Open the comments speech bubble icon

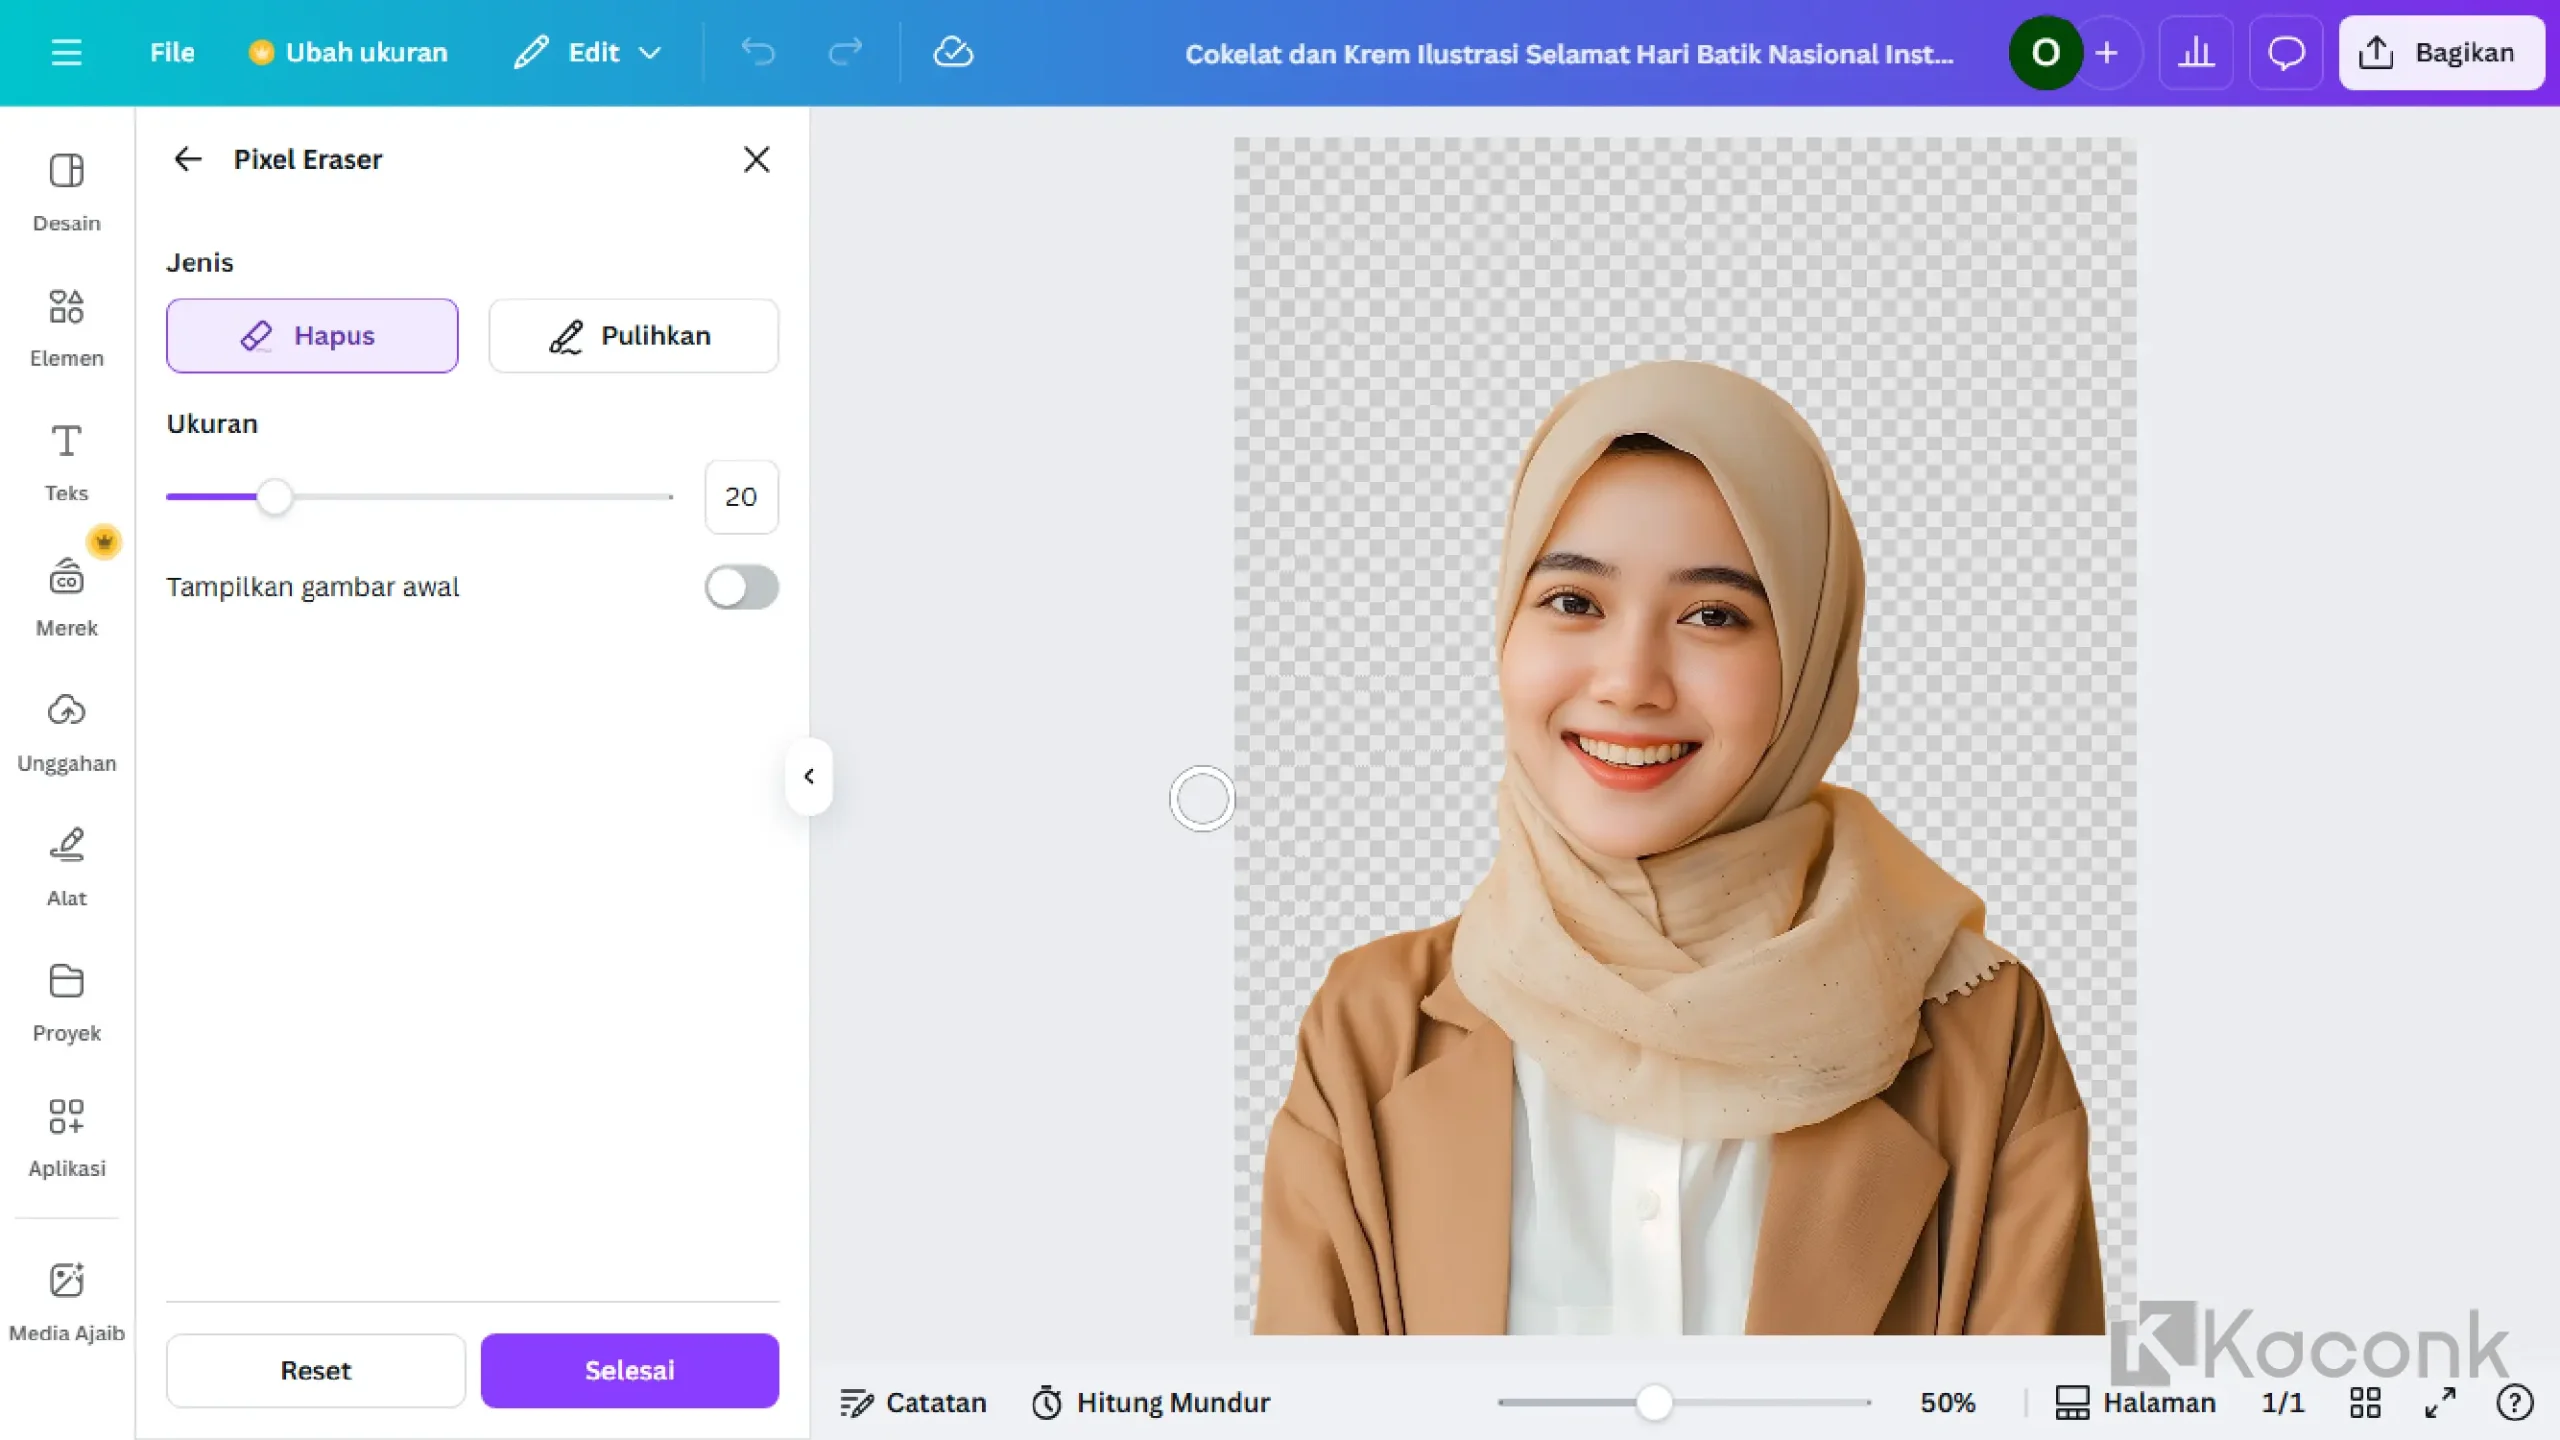click(2285, 52)
